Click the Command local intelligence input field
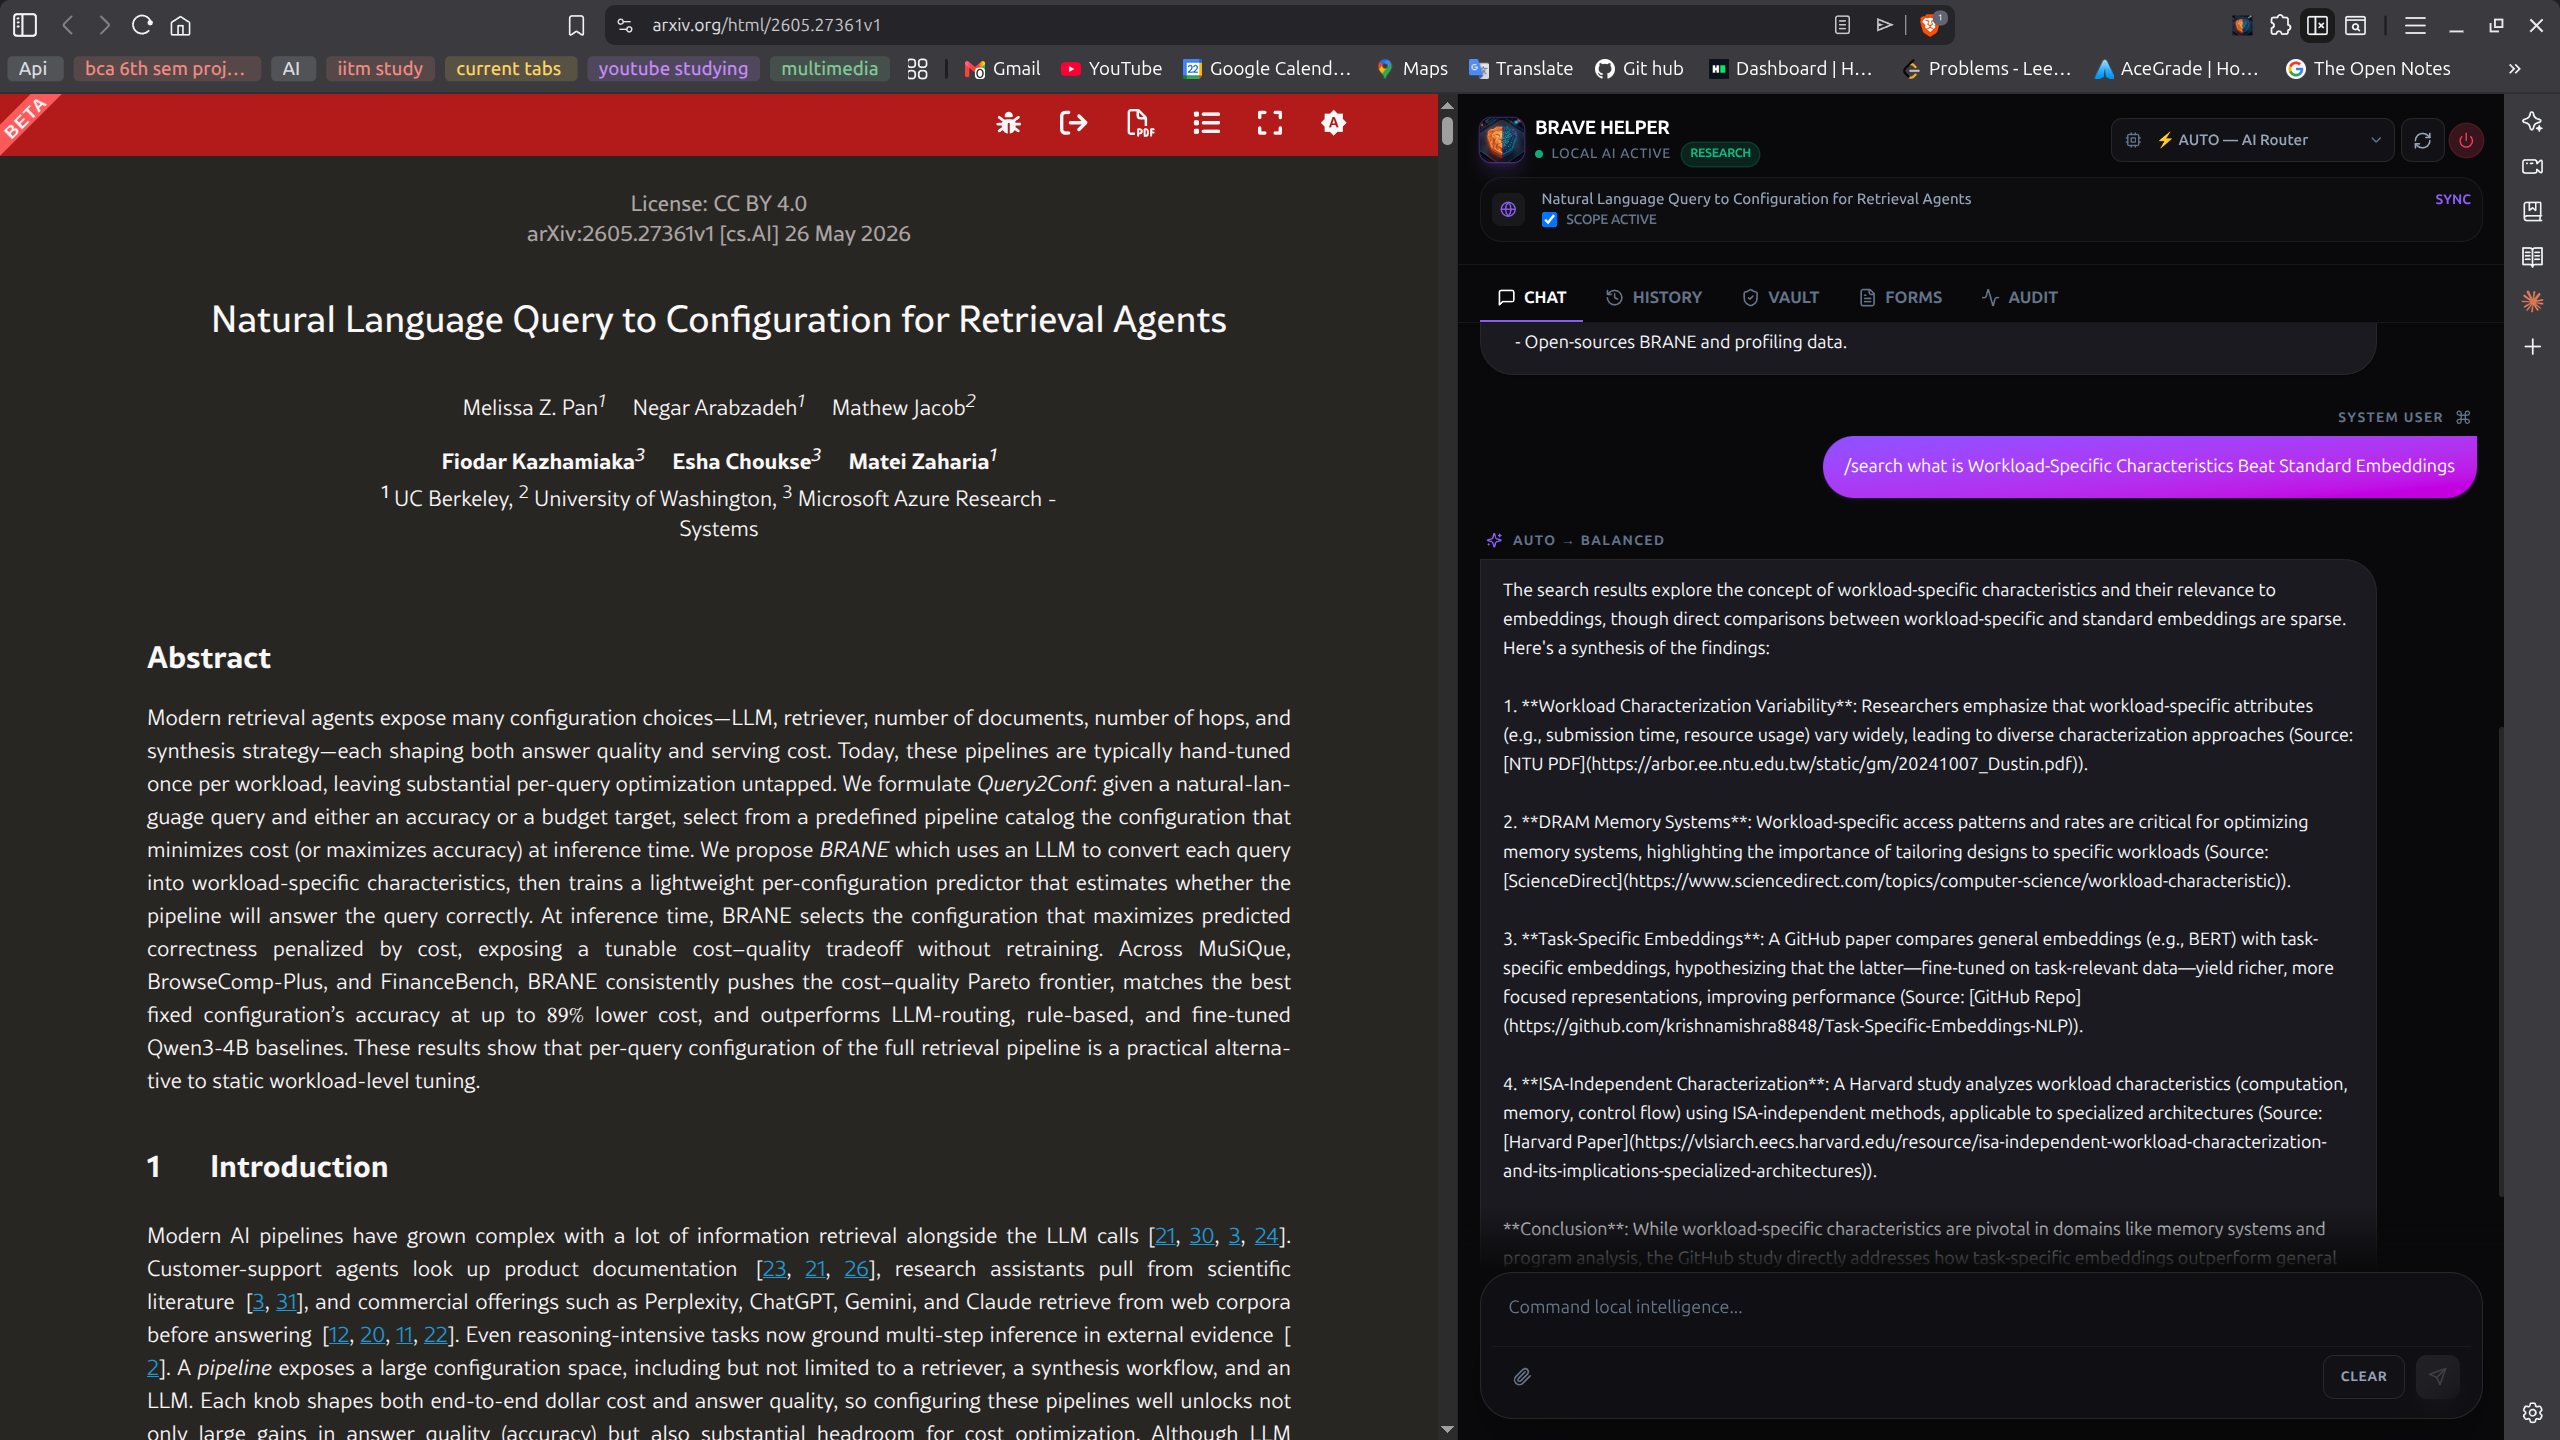 tap(1980, 1307)
